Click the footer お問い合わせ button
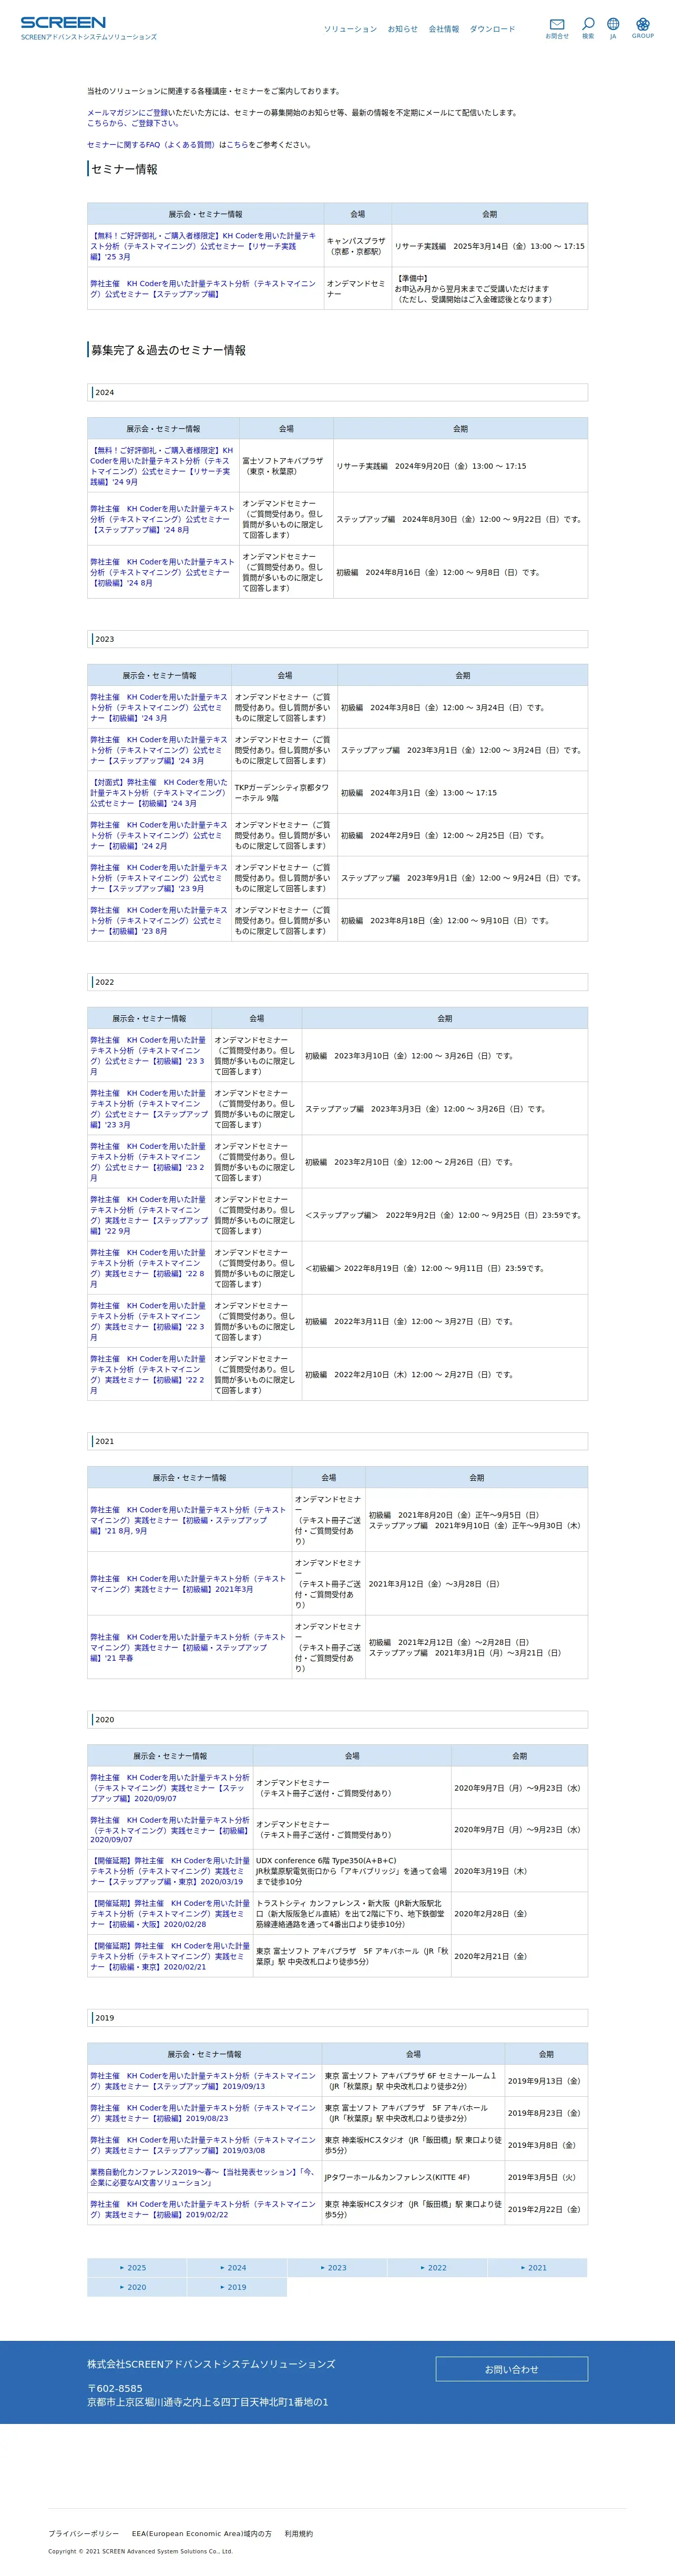Screen dimensions: 675x2576 point(511,2369)
